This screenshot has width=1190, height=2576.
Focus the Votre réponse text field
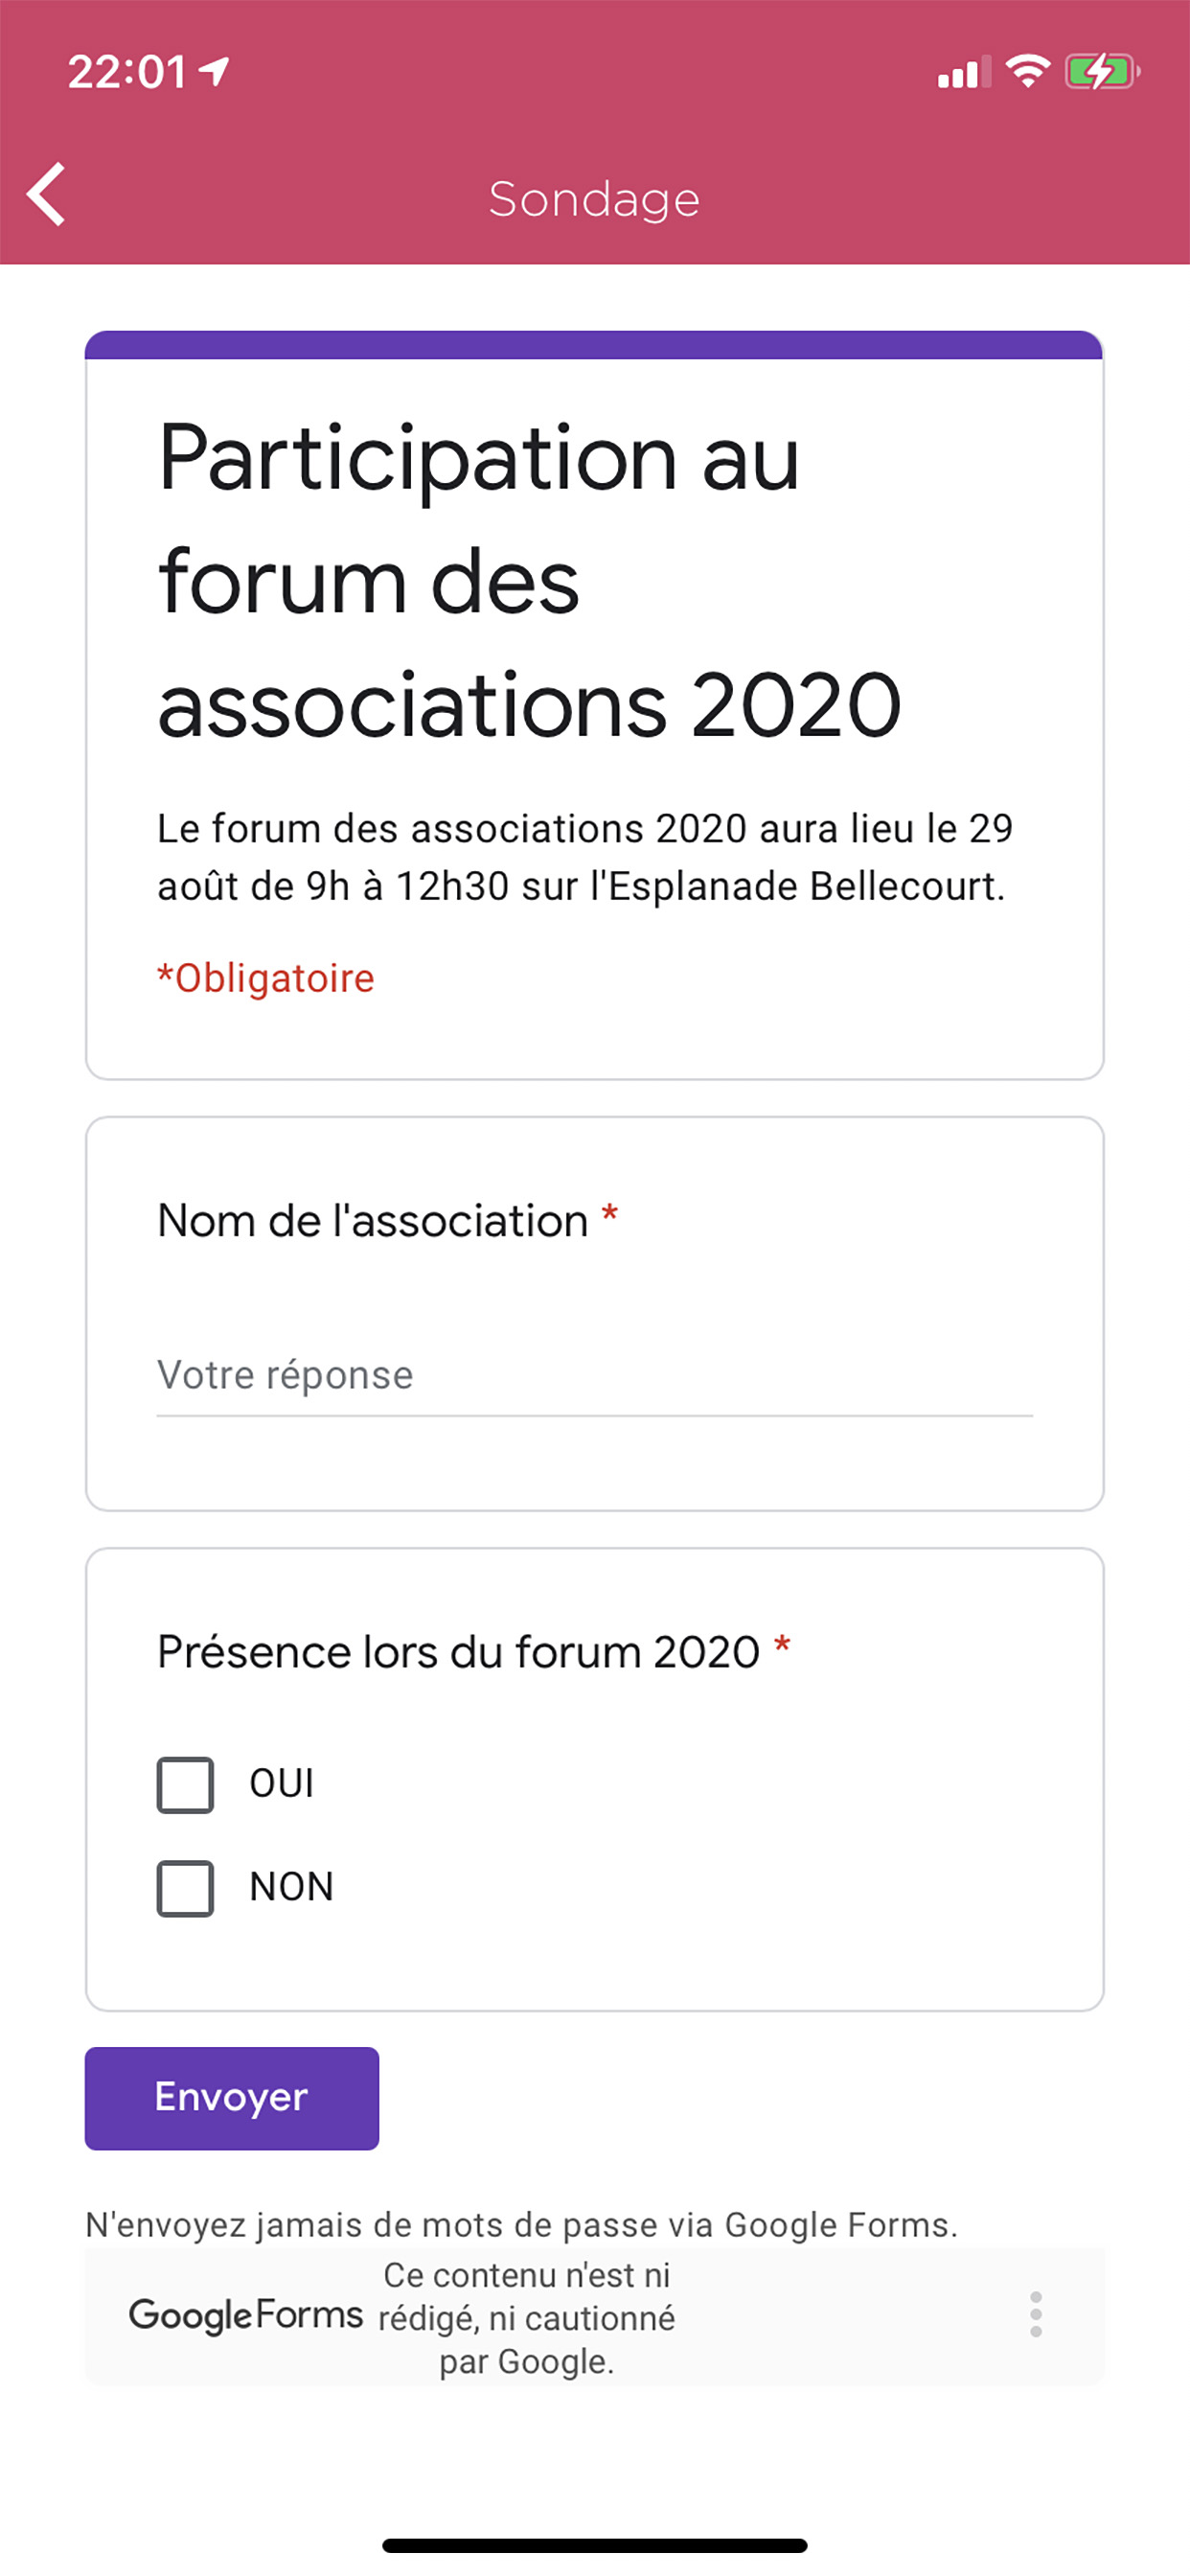coord(595,1378)
